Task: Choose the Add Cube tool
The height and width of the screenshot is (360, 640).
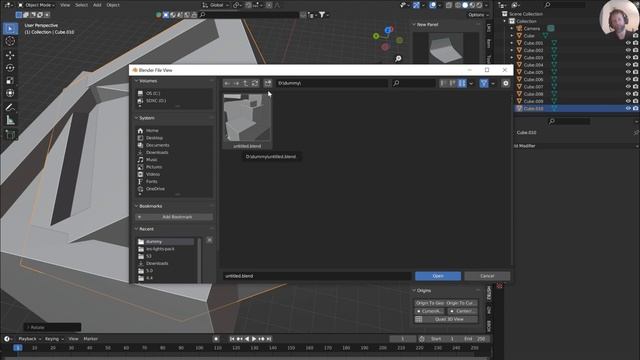Action: pyautogui.click(x=10, y=134)
